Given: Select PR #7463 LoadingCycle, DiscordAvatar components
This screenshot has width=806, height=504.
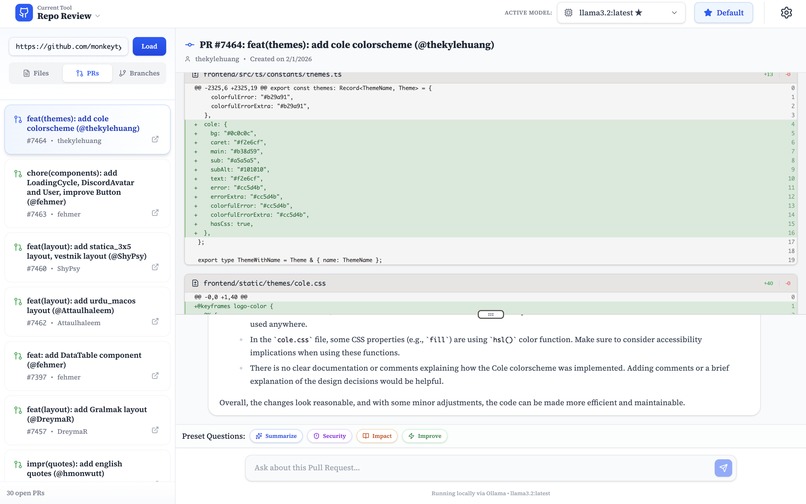Looking at the screenshot, I should click(87, 193).
